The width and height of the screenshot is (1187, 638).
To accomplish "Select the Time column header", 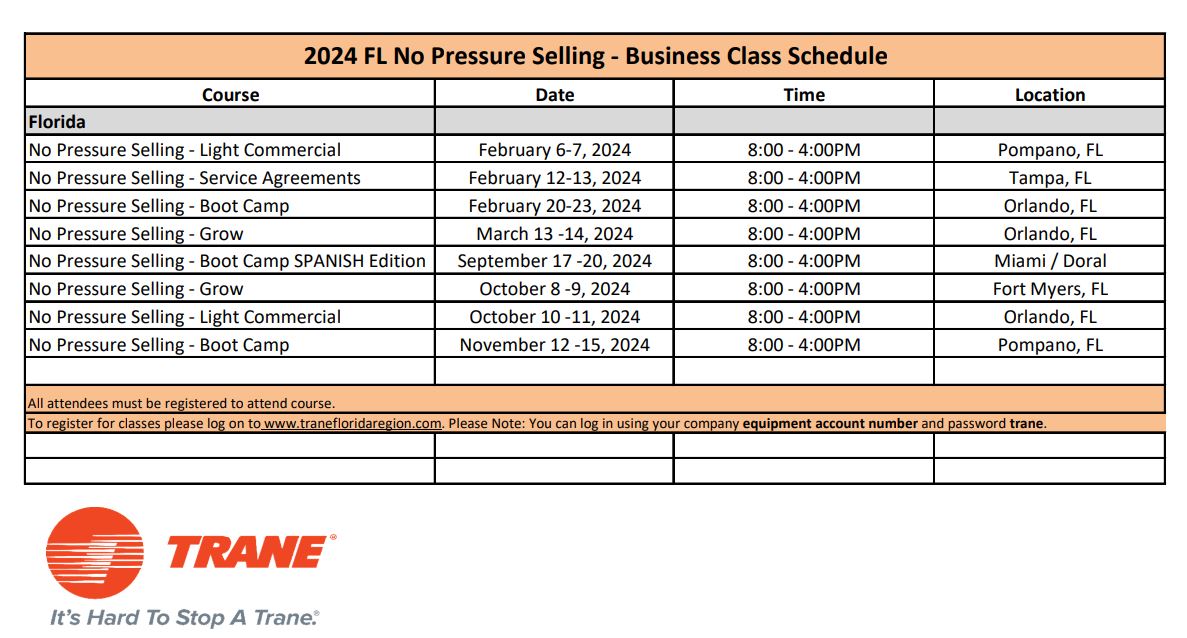I will pos(803,95).
